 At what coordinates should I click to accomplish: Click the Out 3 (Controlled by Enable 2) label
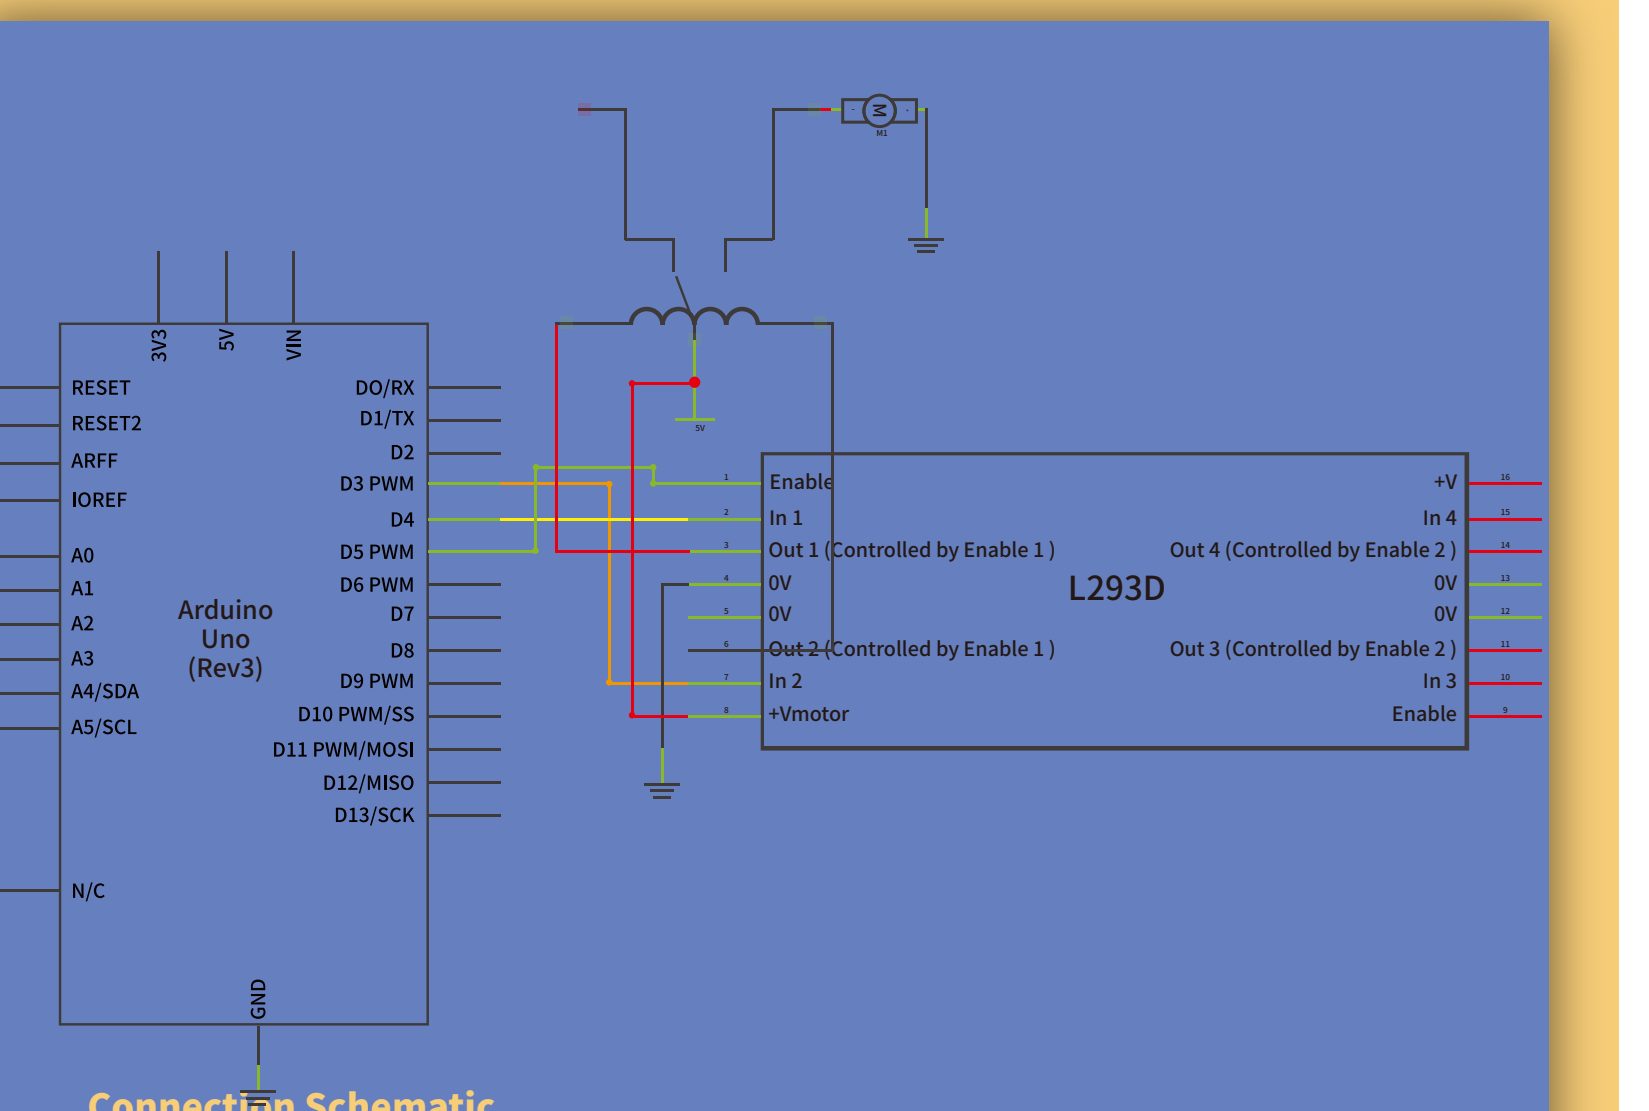point(1313,649)
